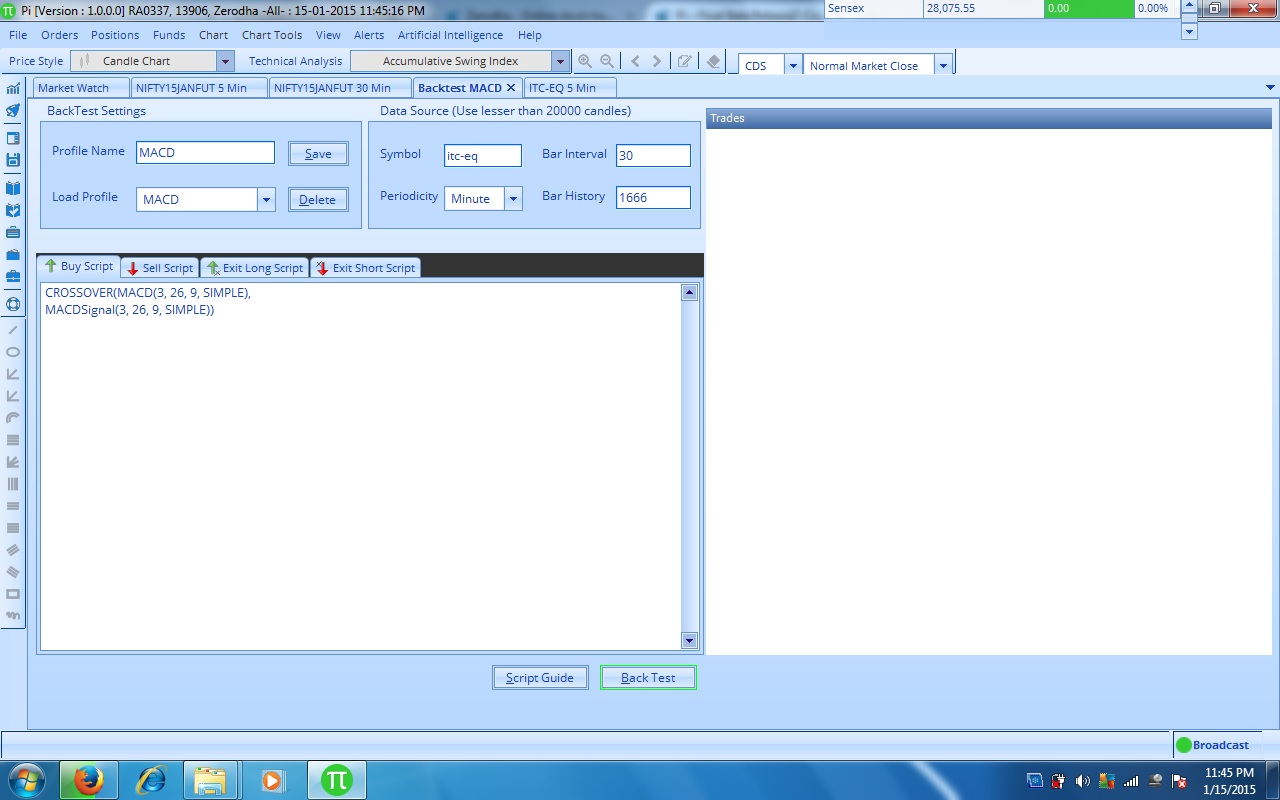Click the chart icon atop left sidebar
The height and width of the screenshot is (800, 1280).
[13, 88]
